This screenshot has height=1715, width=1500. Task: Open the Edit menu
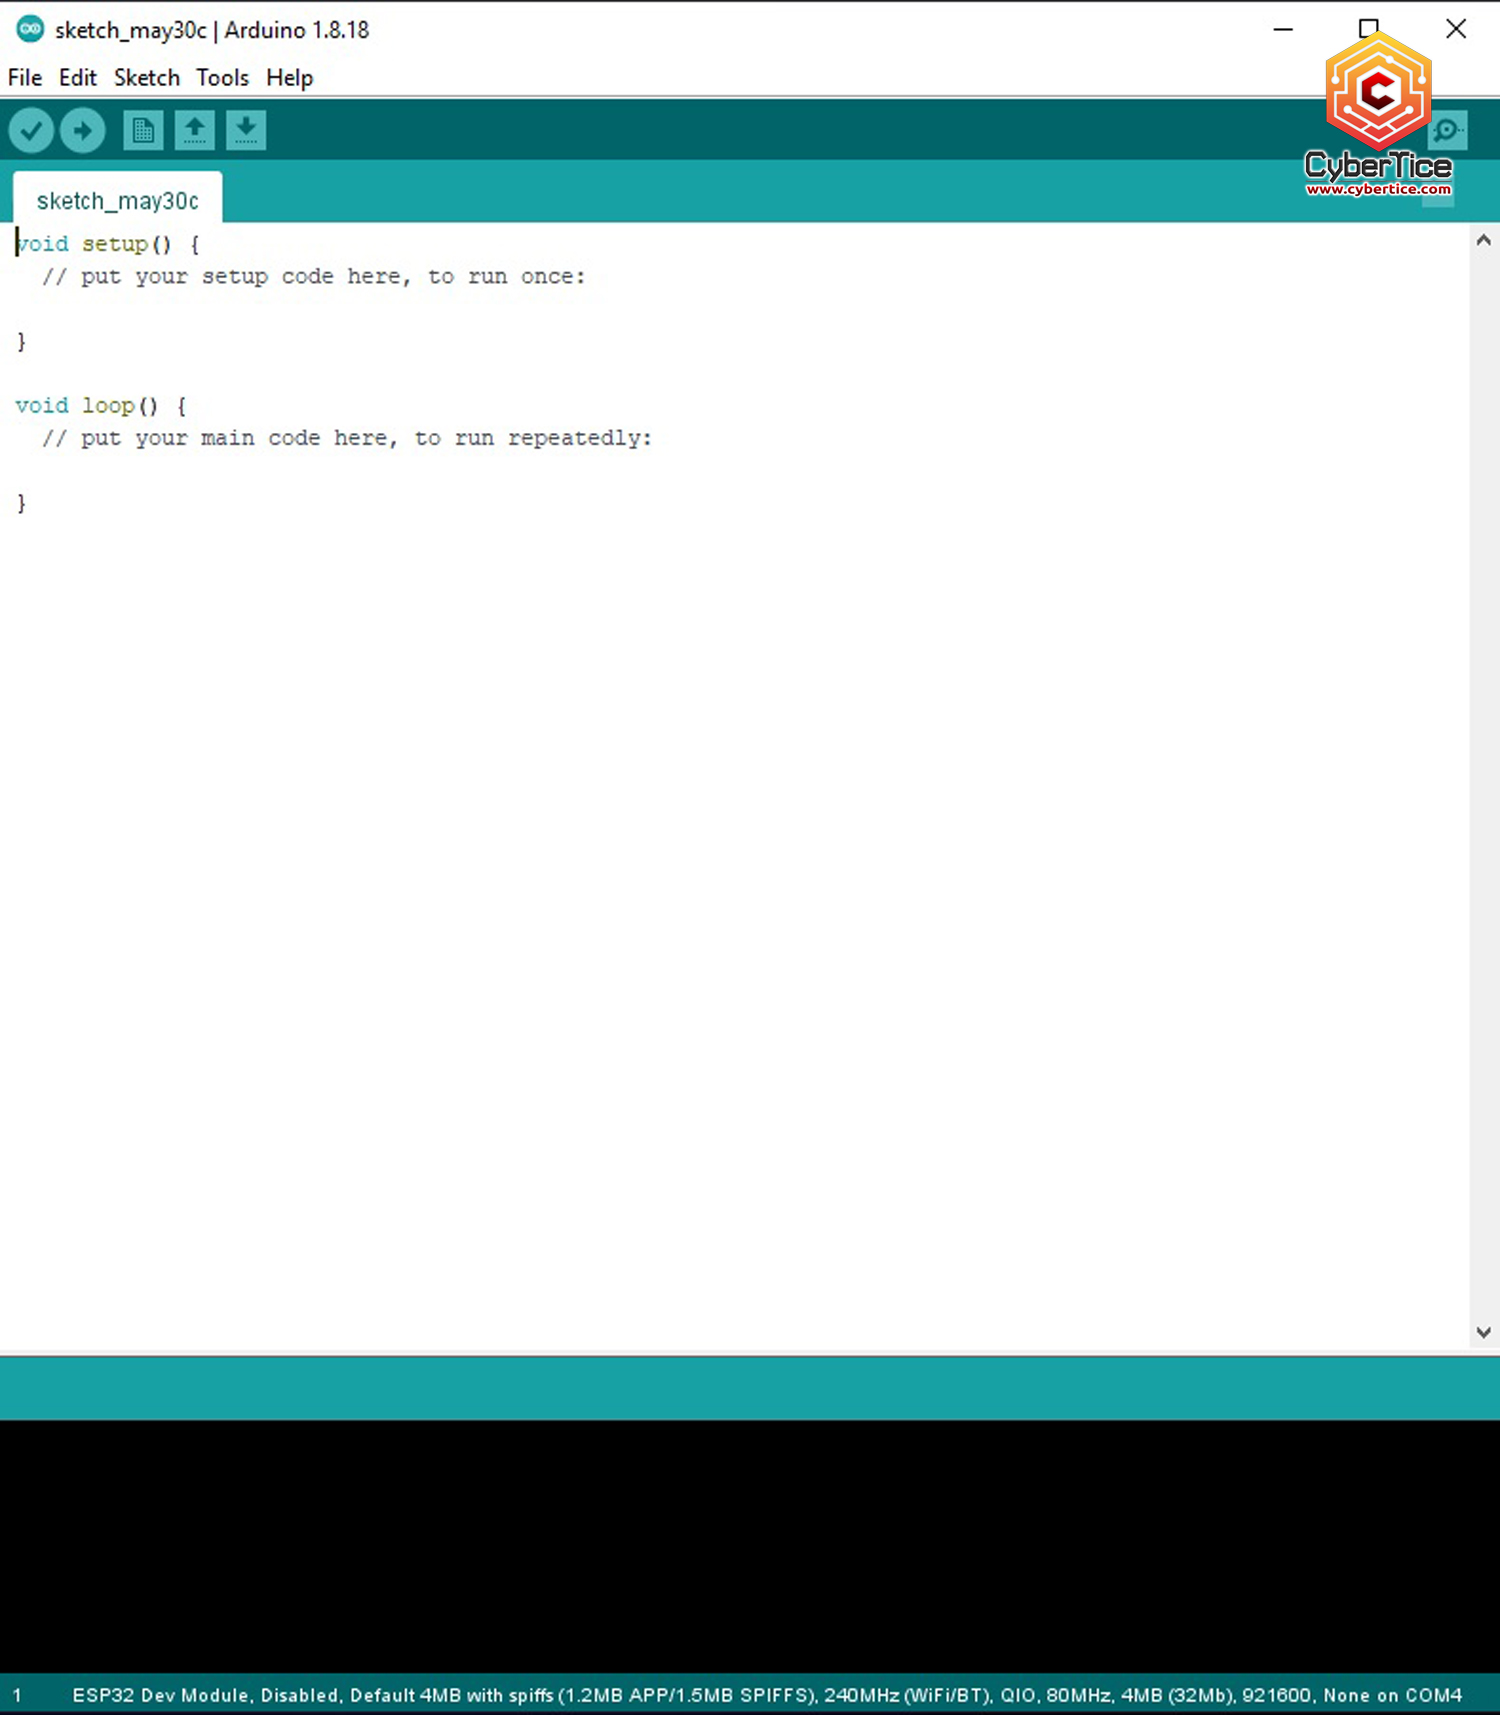click(x=77, y=78)
